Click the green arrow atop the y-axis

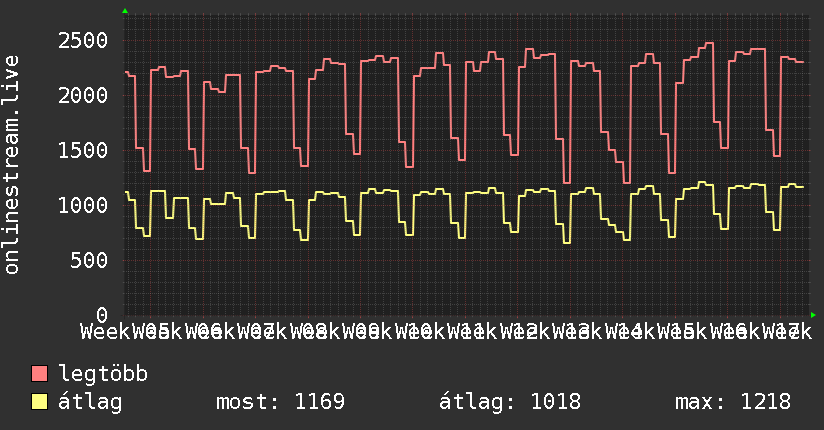[125, 11]
